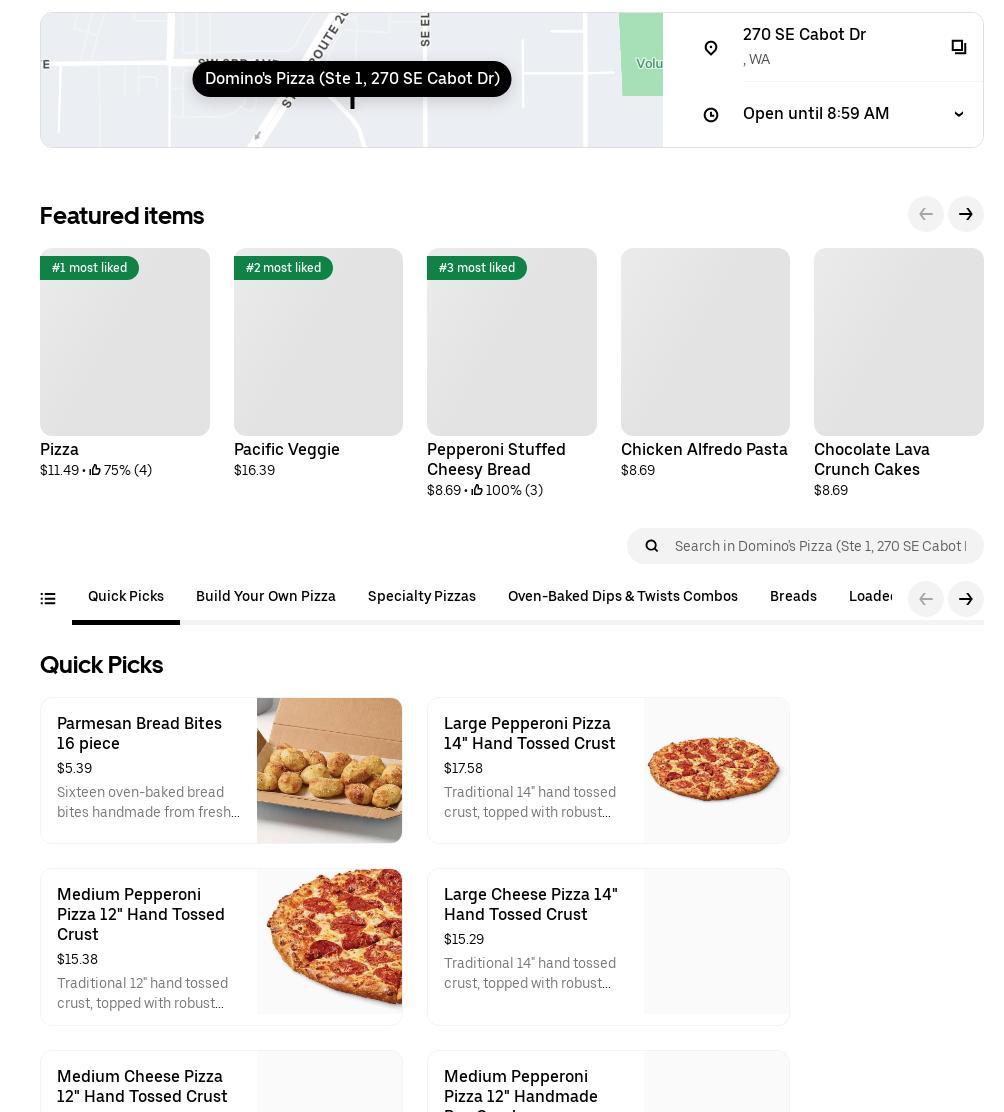Click the copy address icon
The height and width of the screenshot is (1112, 1004).
click(x=958, y=47)
